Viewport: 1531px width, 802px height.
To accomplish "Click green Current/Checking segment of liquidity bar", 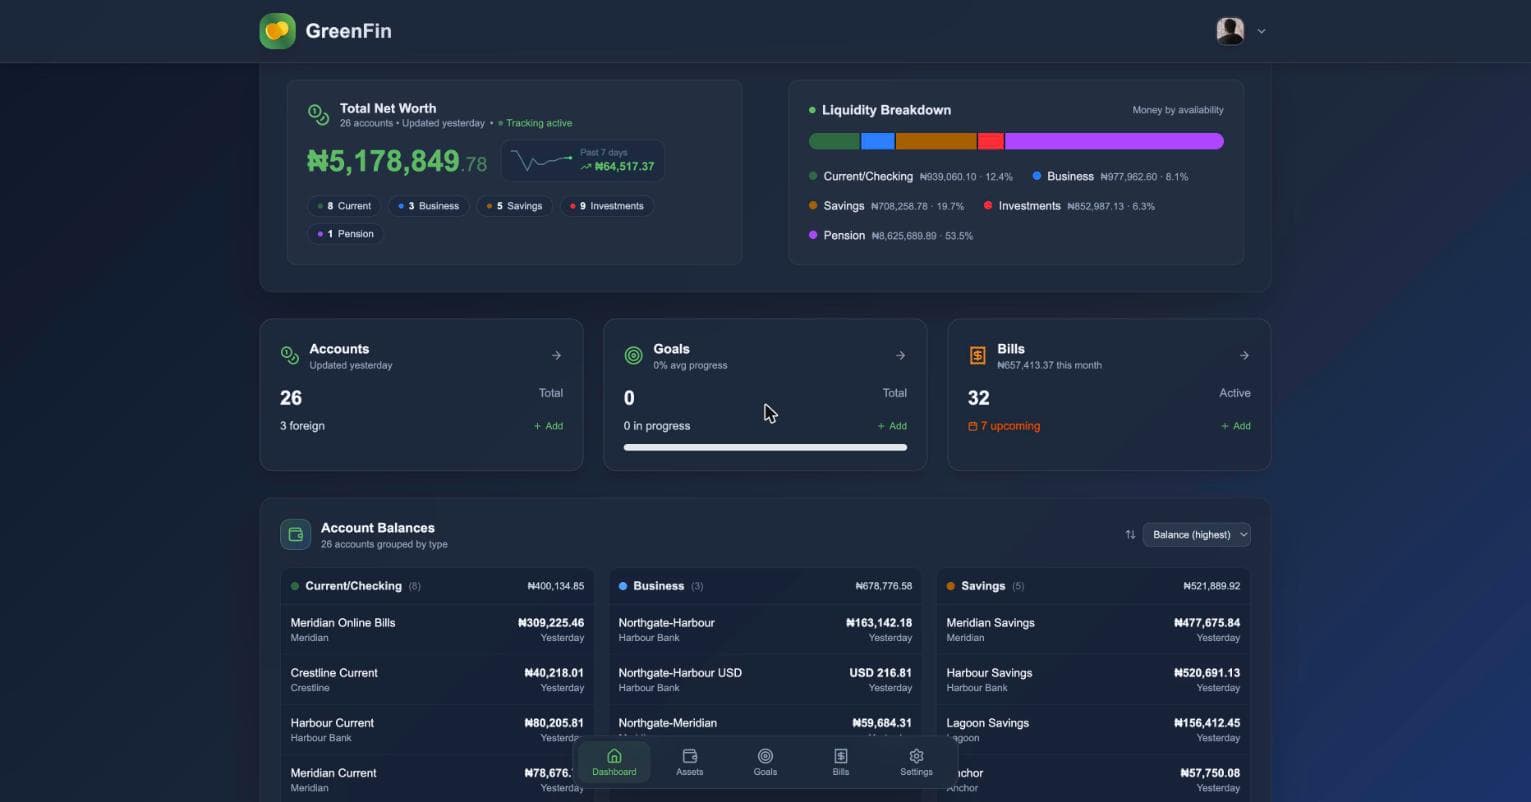I will 834,141.
